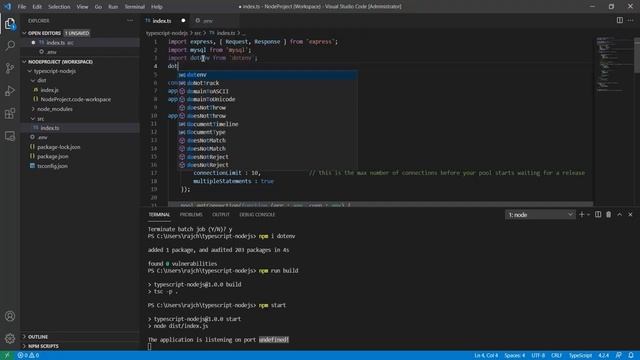Viewport: 640px width, 360px height.
Task: Select the OUTPUT panel tab
Action: pos(221,215)
